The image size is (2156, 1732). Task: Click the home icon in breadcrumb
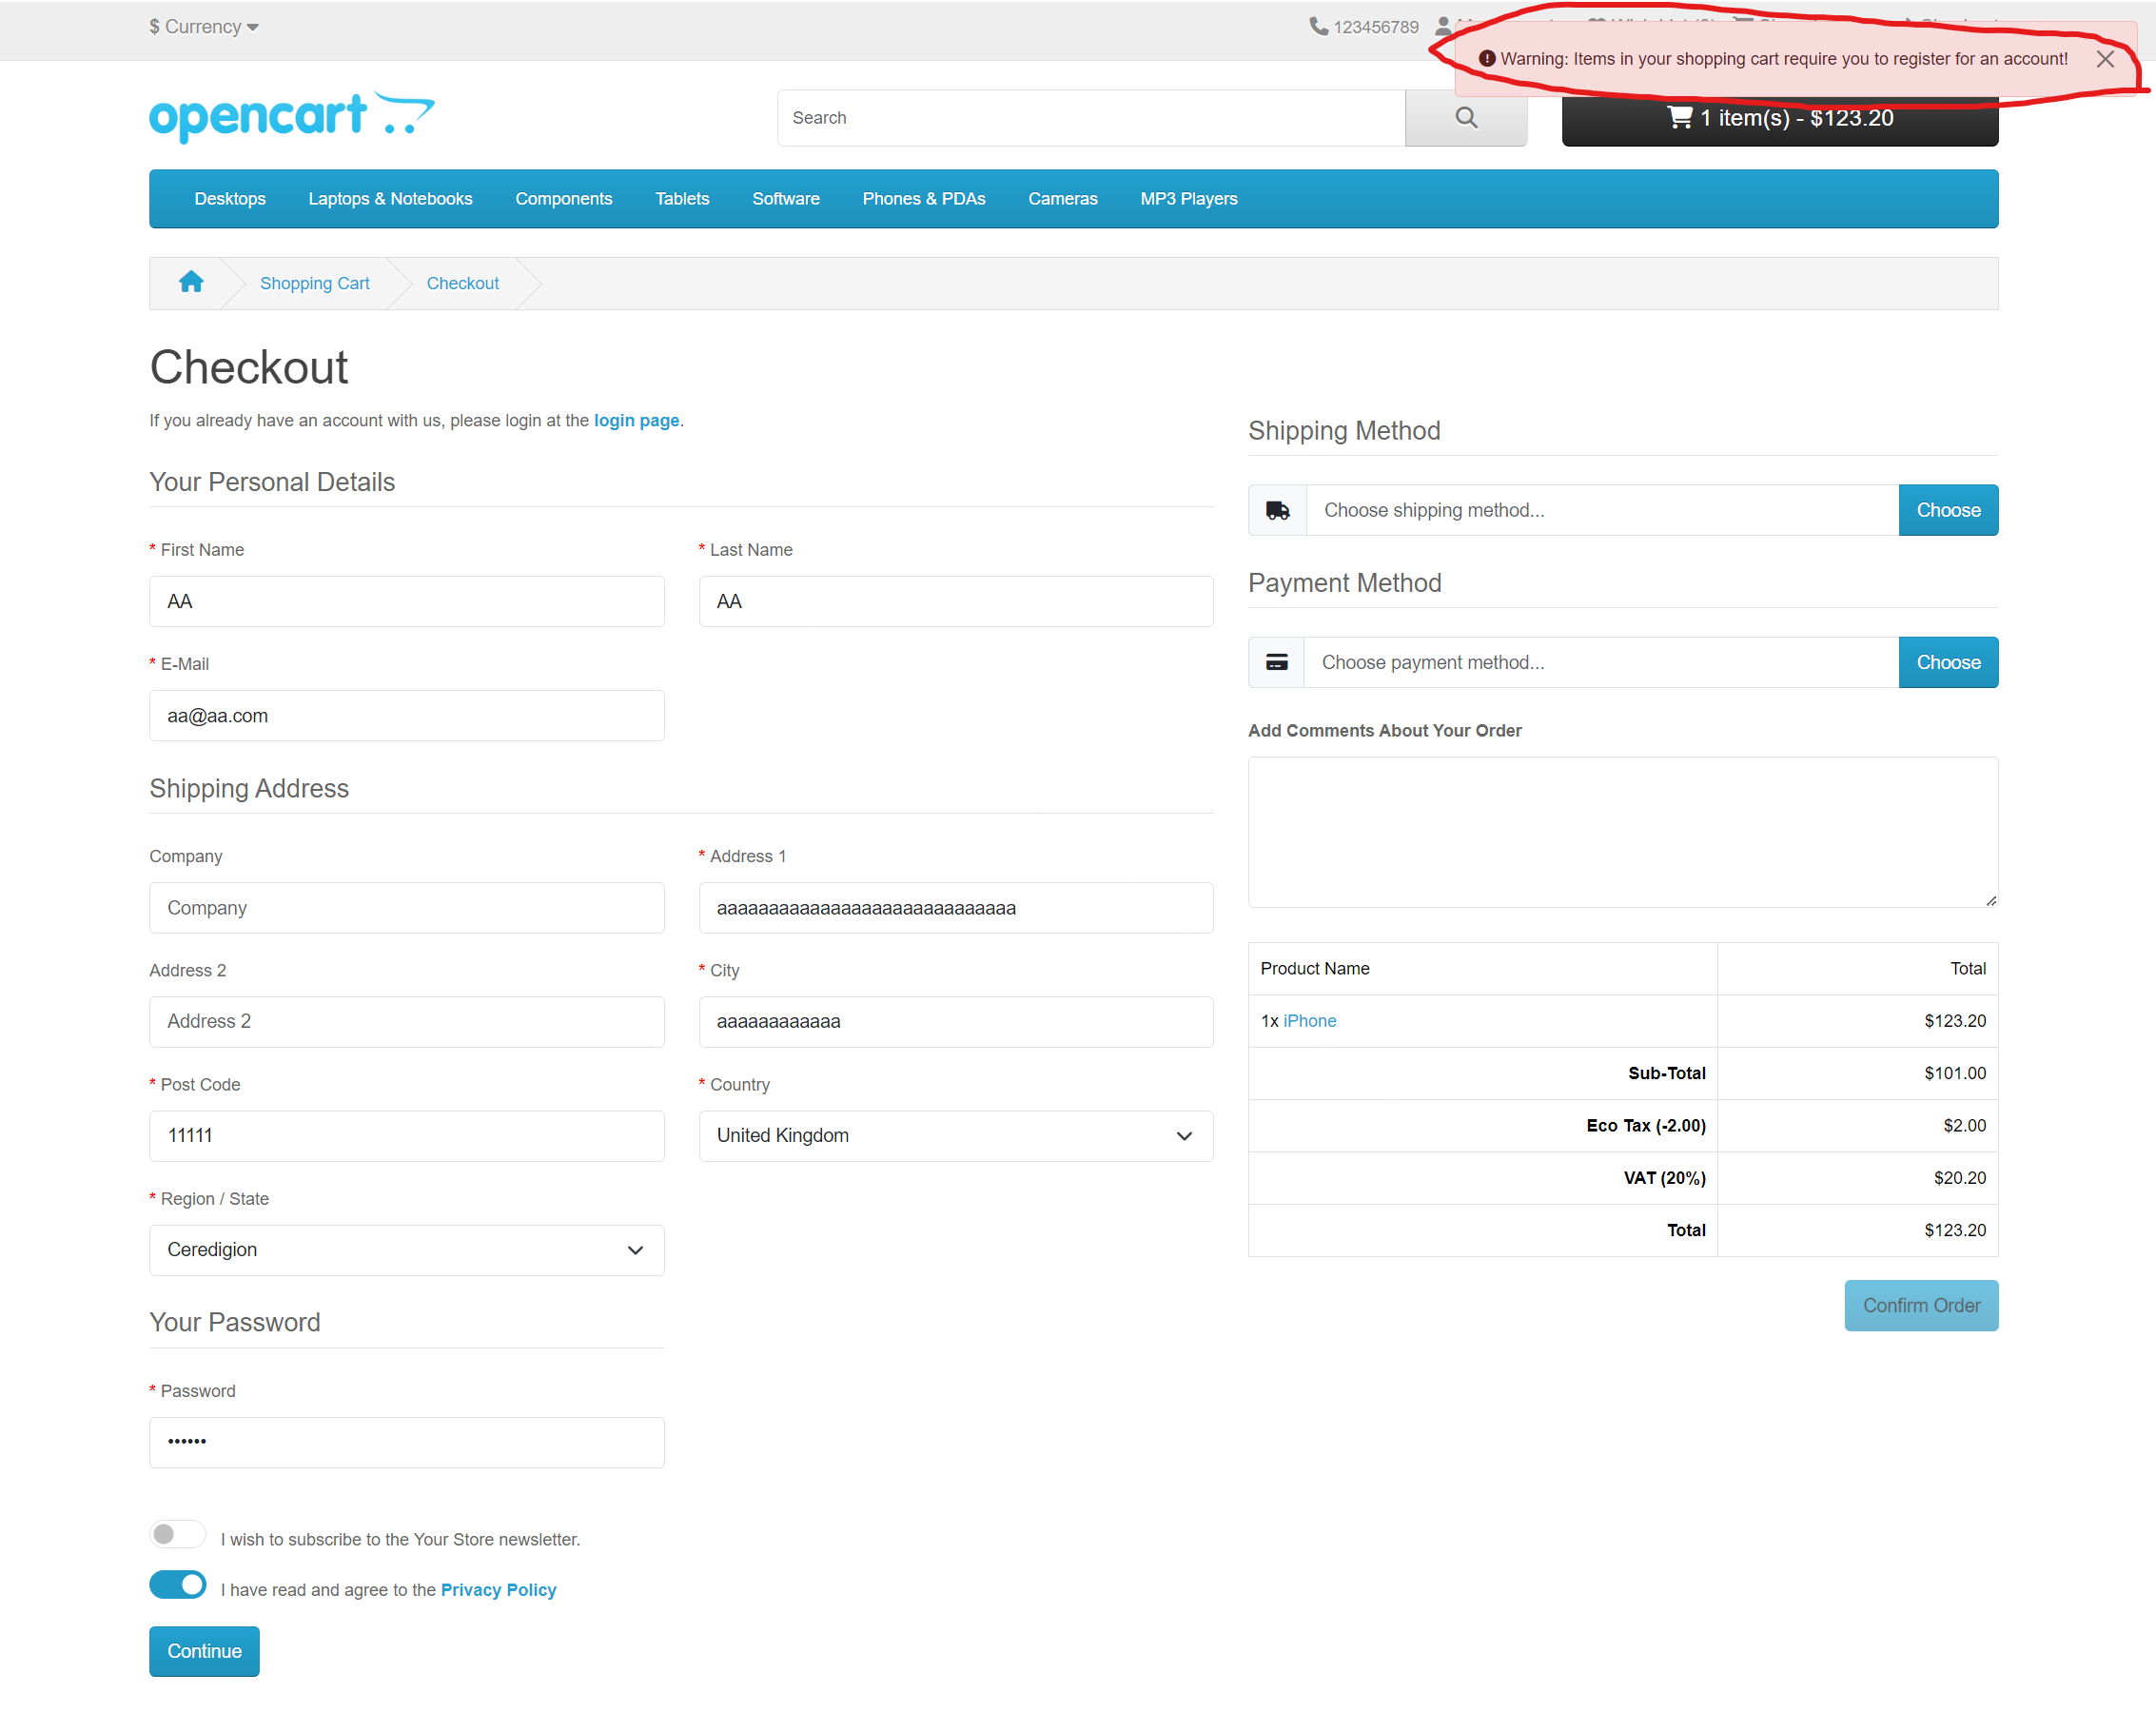tap(191, 282)
